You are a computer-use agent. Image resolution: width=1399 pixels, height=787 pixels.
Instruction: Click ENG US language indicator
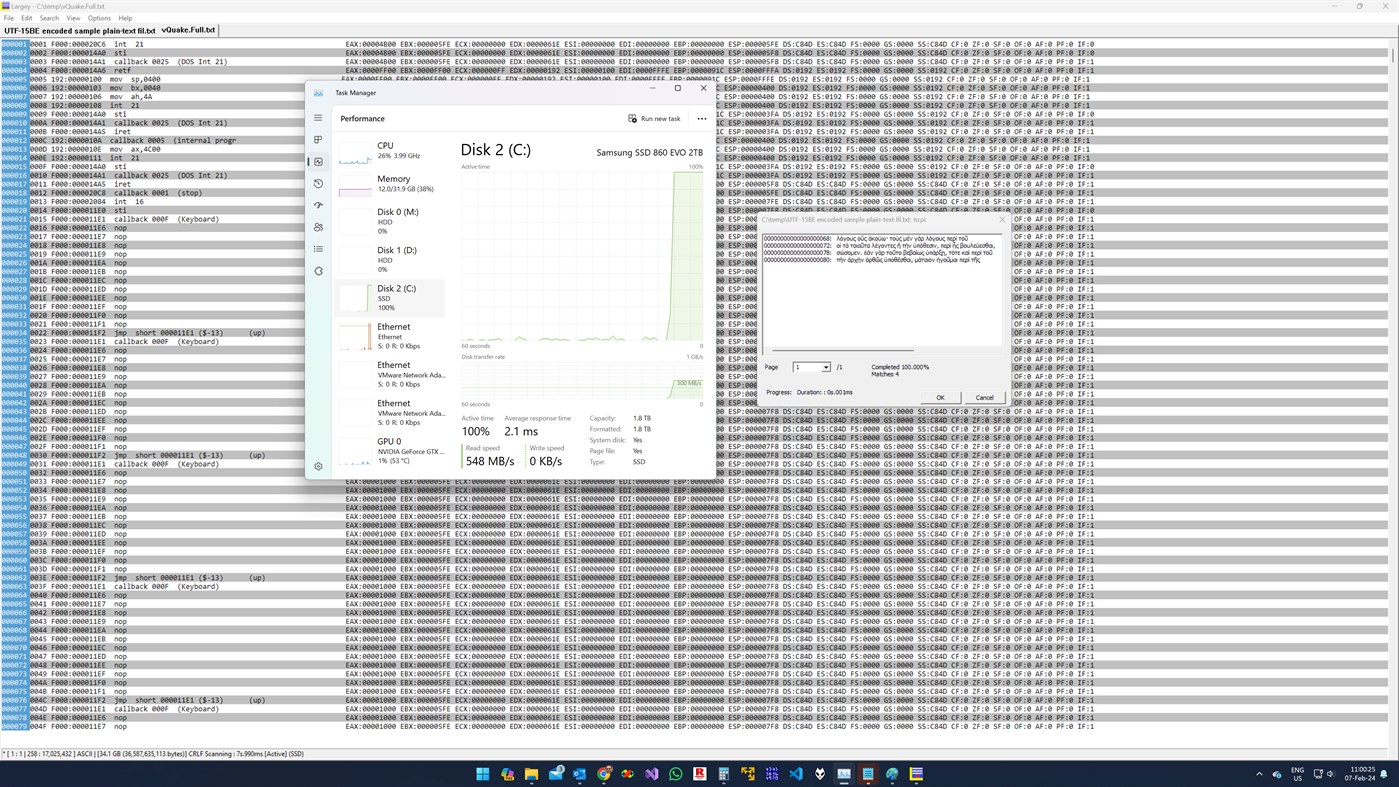click(1297, 774)
